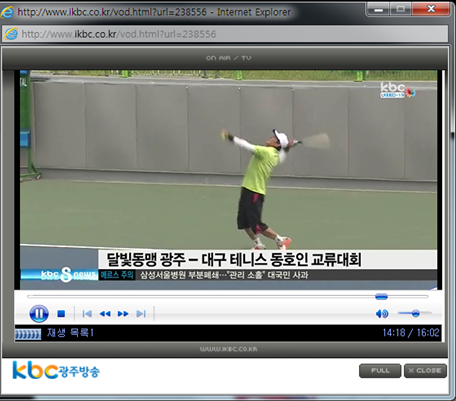Click the CLOSE button below the player
Screen dimensions: 456x401
pyautogui.click(x=425, y=371)
